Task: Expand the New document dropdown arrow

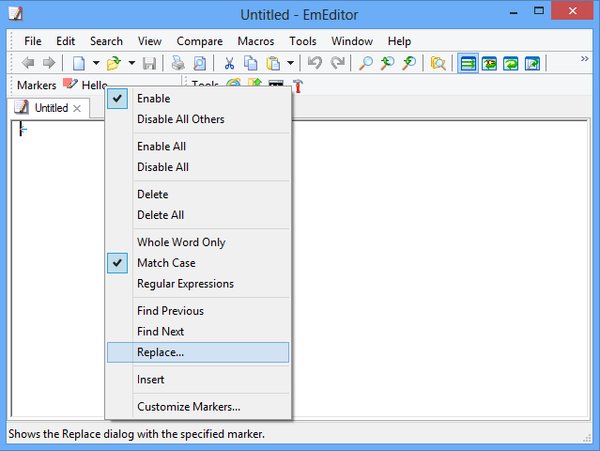Action: point(96,63)
